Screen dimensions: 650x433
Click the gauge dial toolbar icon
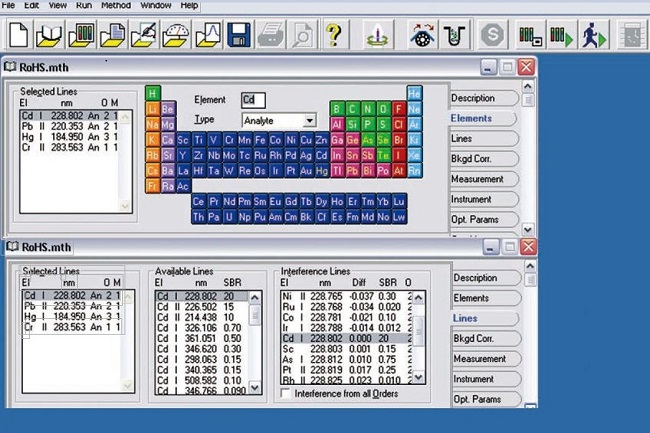(176, 38)
